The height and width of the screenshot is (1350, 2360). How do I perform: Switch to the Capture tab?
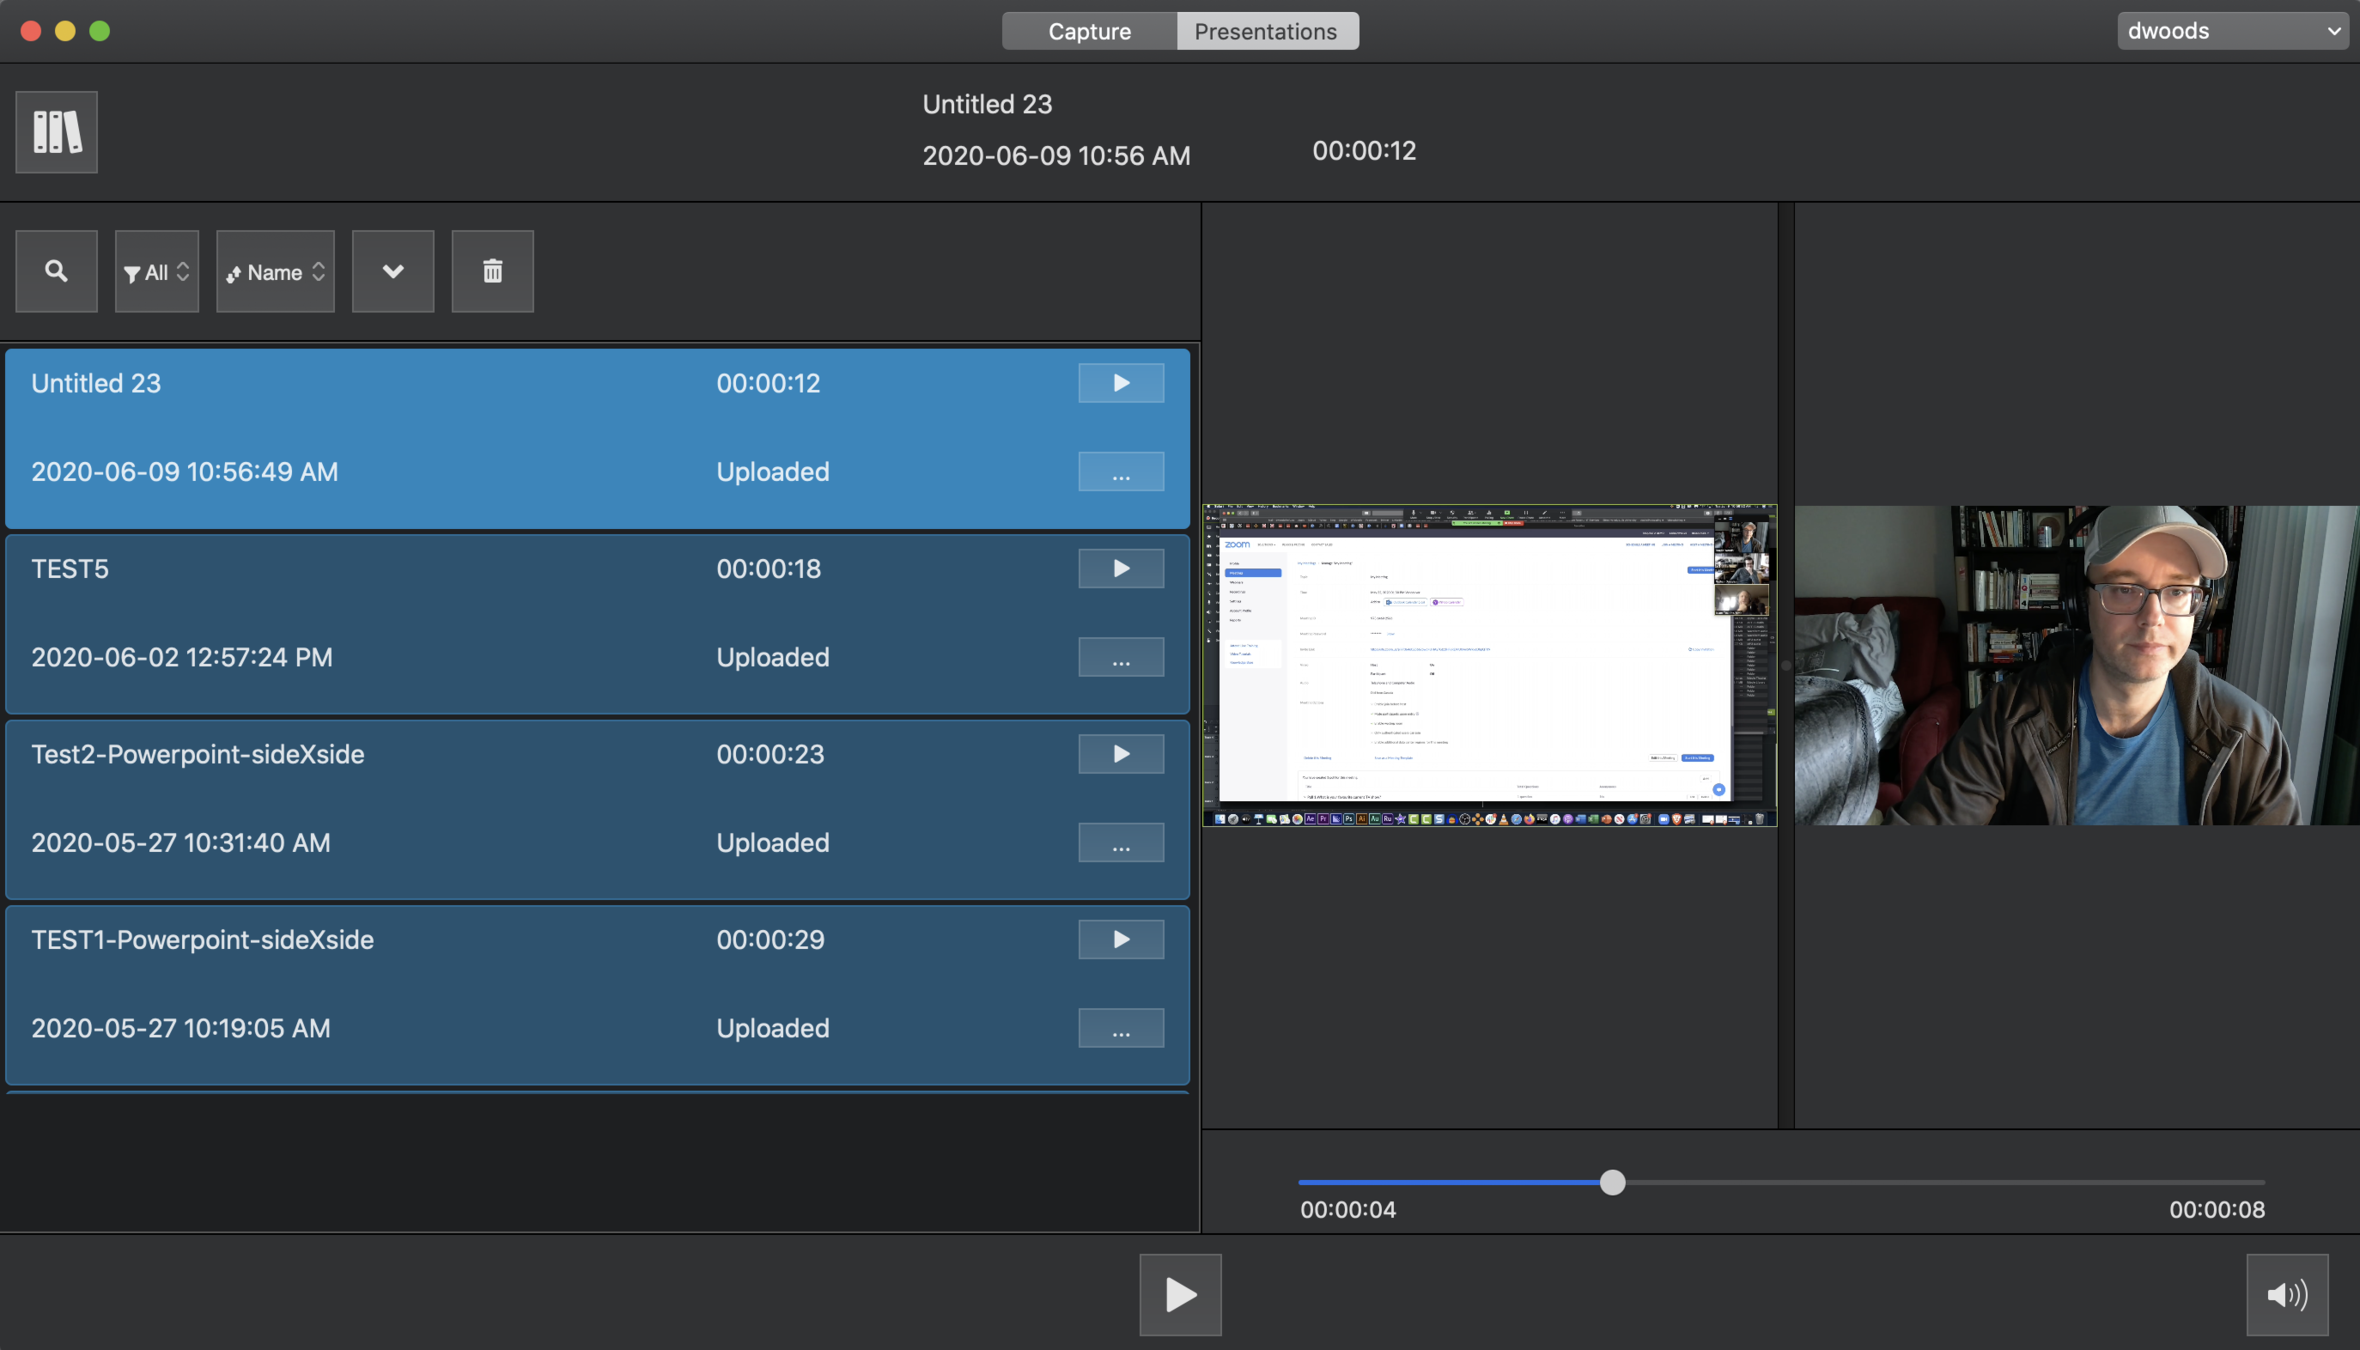[1089, 31]
